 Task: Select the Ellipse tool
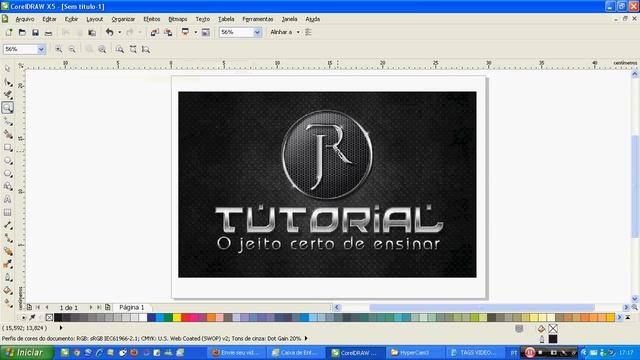[x=7, y=160]
